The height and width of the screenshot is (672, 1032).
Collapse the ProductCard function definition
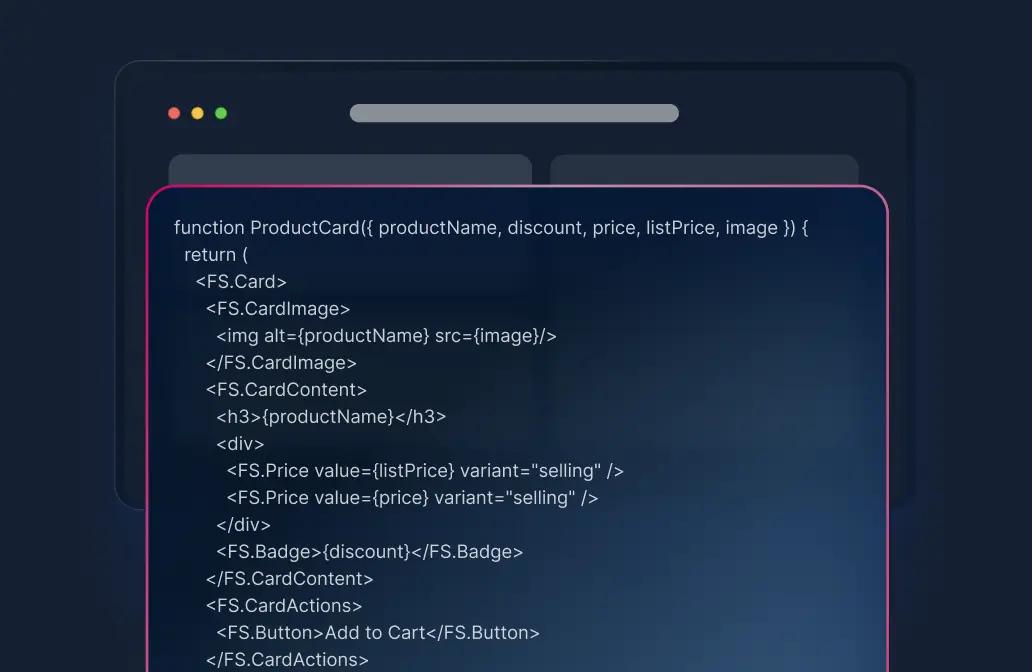coord(490,227)
